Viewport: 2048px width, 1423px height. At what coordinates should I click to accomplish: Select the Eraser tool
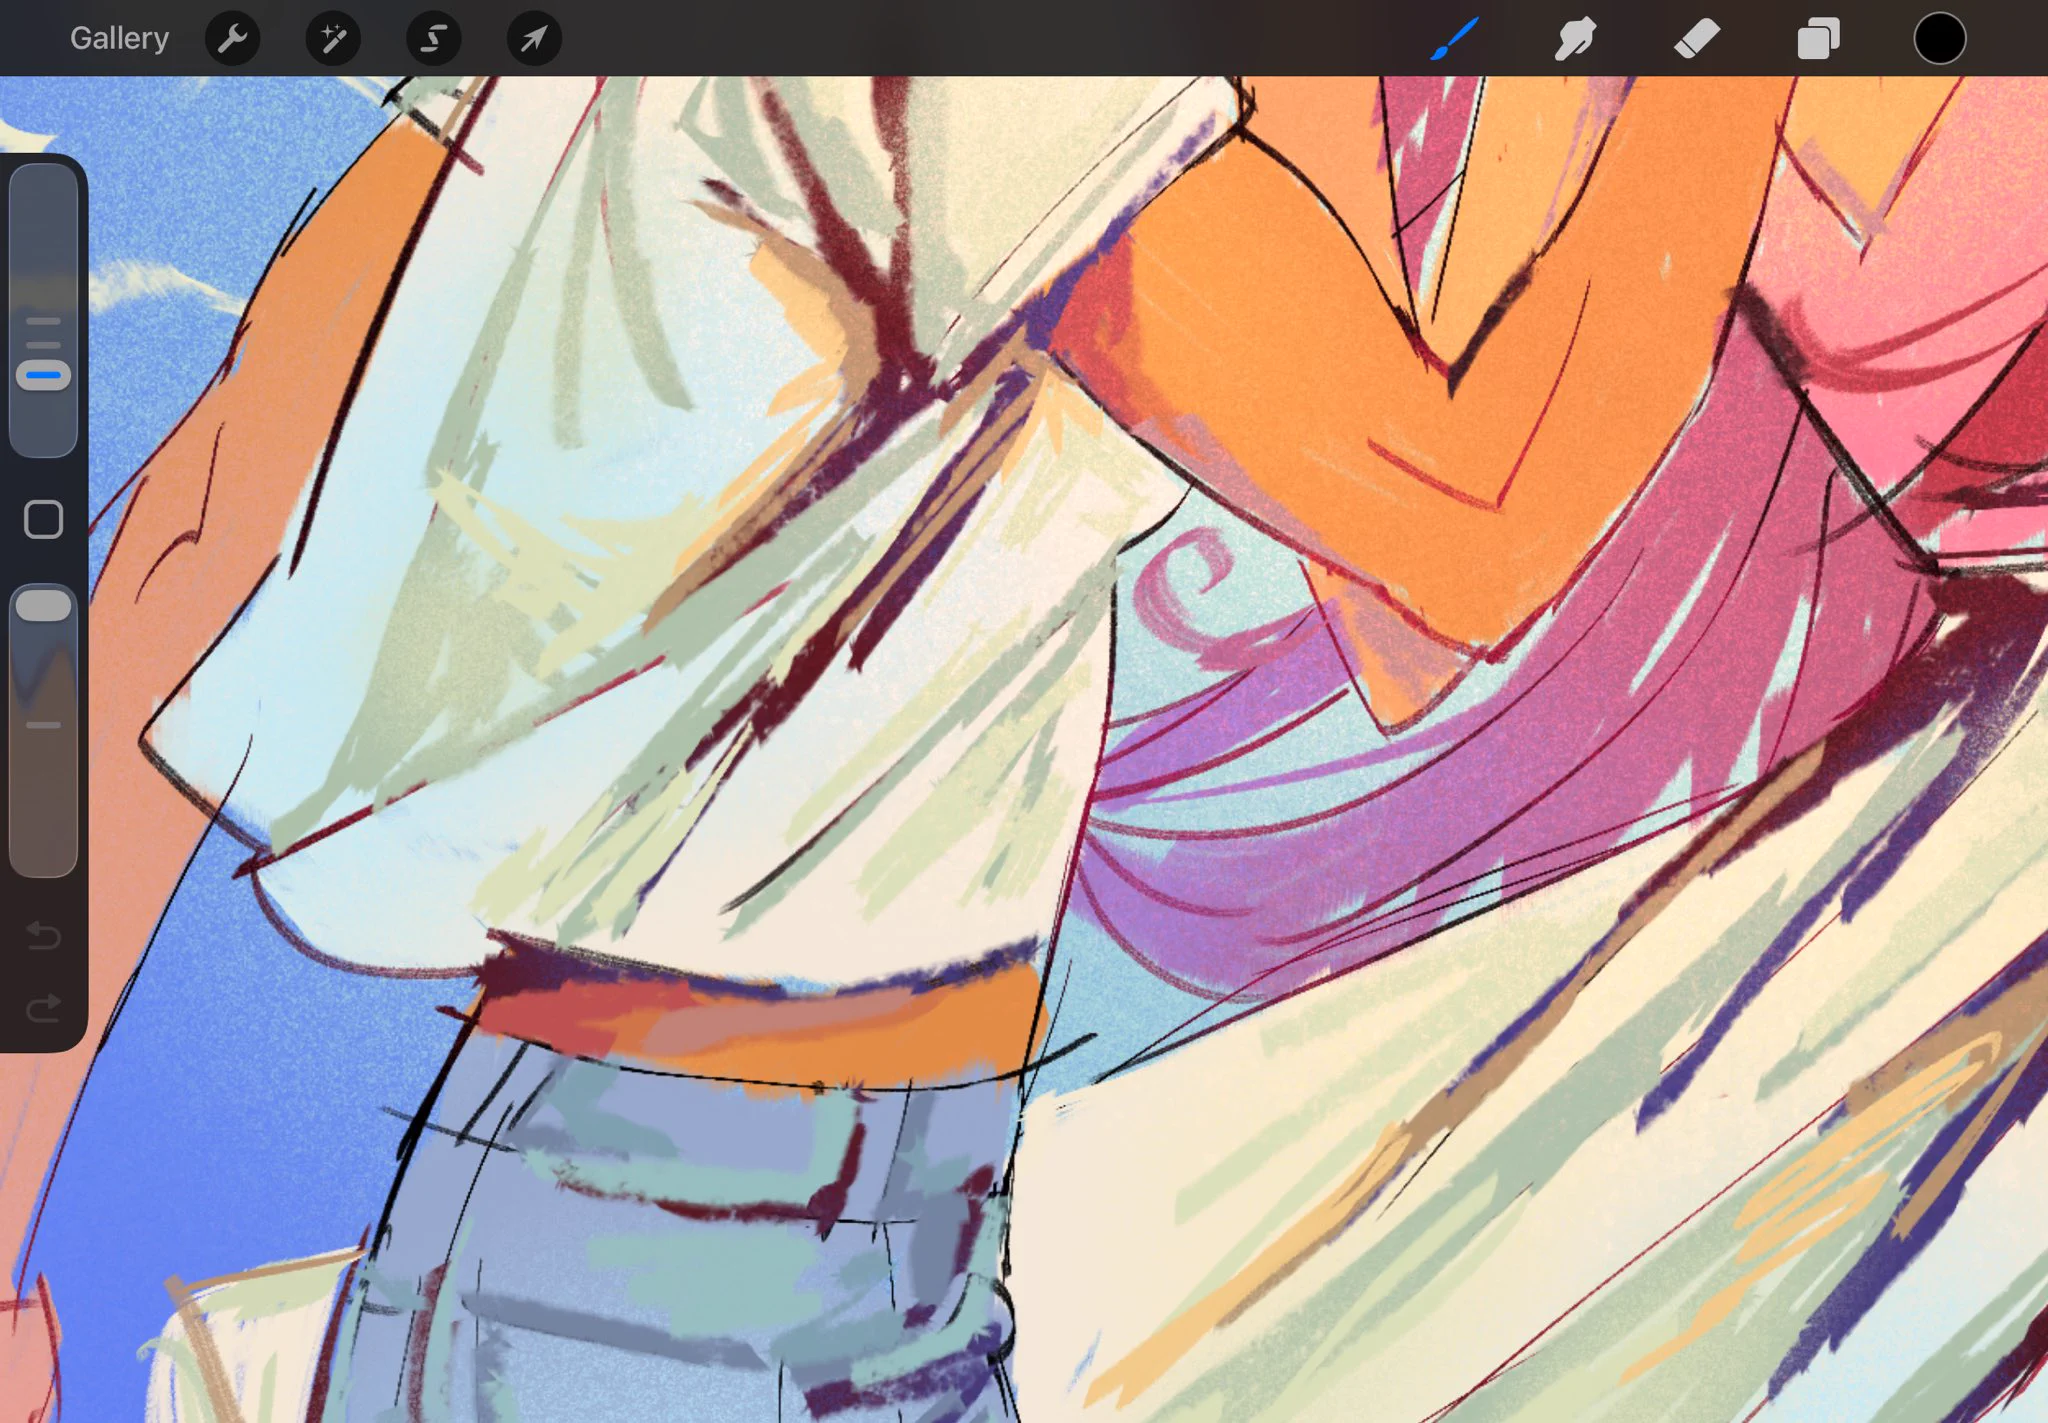pyautogui.click(x=1696, y=39)
